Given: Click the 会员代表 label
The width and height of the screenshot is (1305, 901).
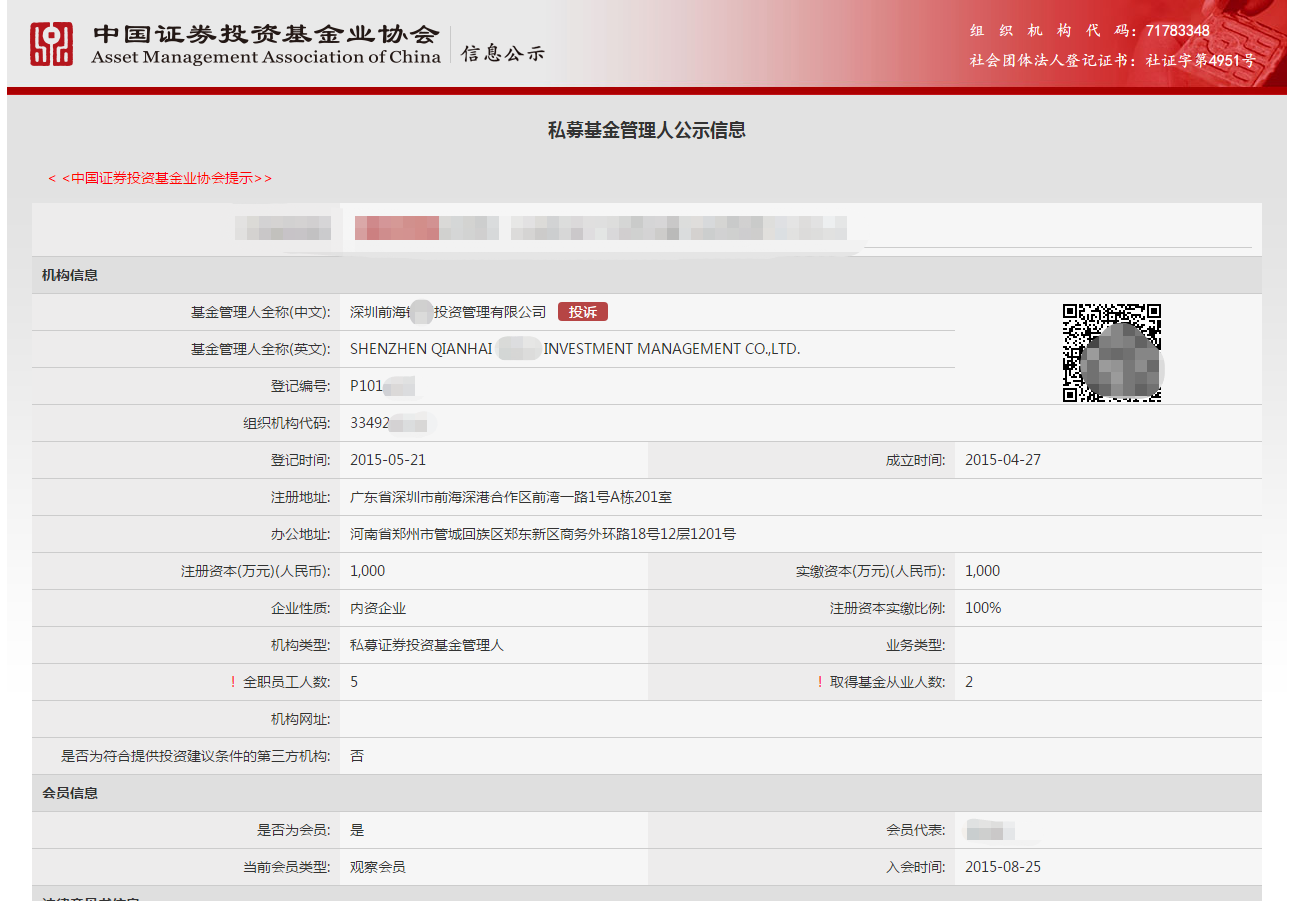Looking at the screenshot, I should click(x=915, y=830).
